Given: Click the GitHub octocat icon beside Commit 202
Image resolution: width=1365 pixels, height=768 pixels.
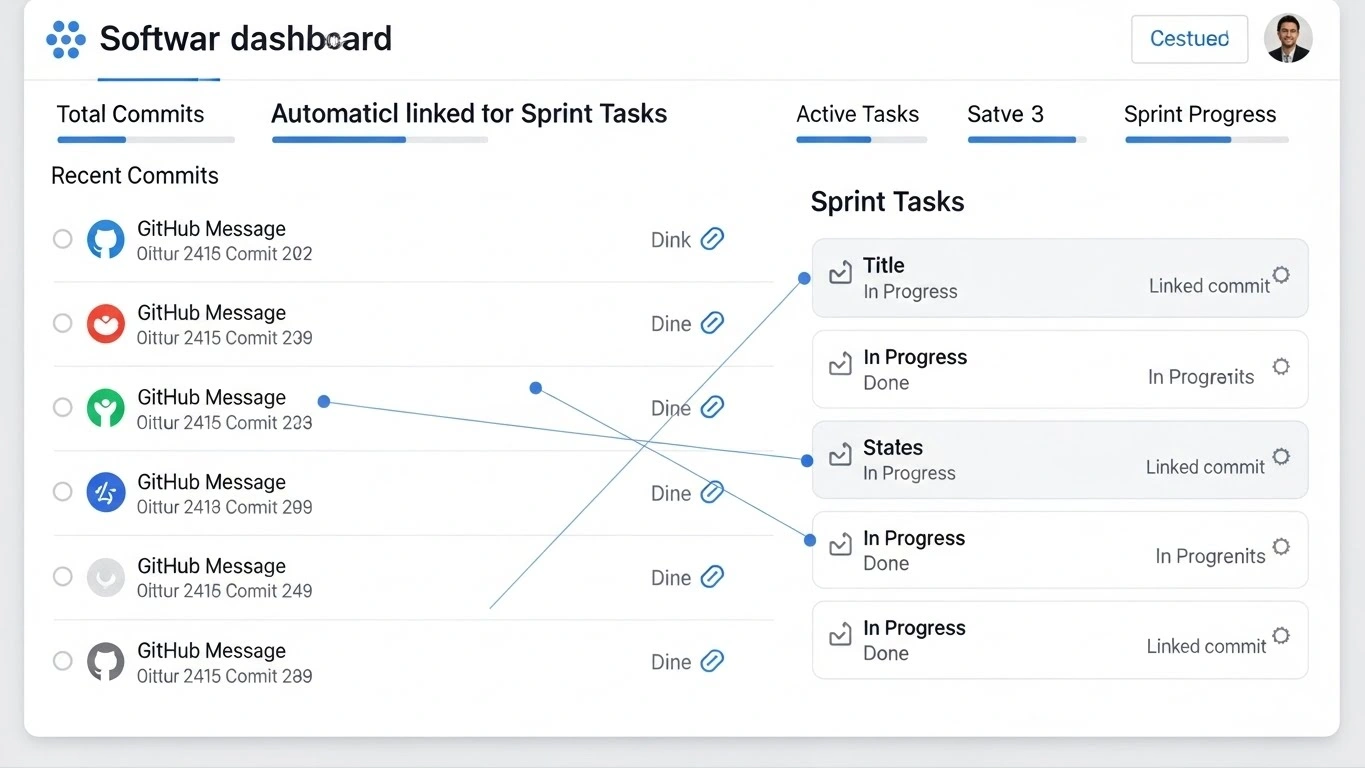Looking at the screenshot, I should (105, 239).
